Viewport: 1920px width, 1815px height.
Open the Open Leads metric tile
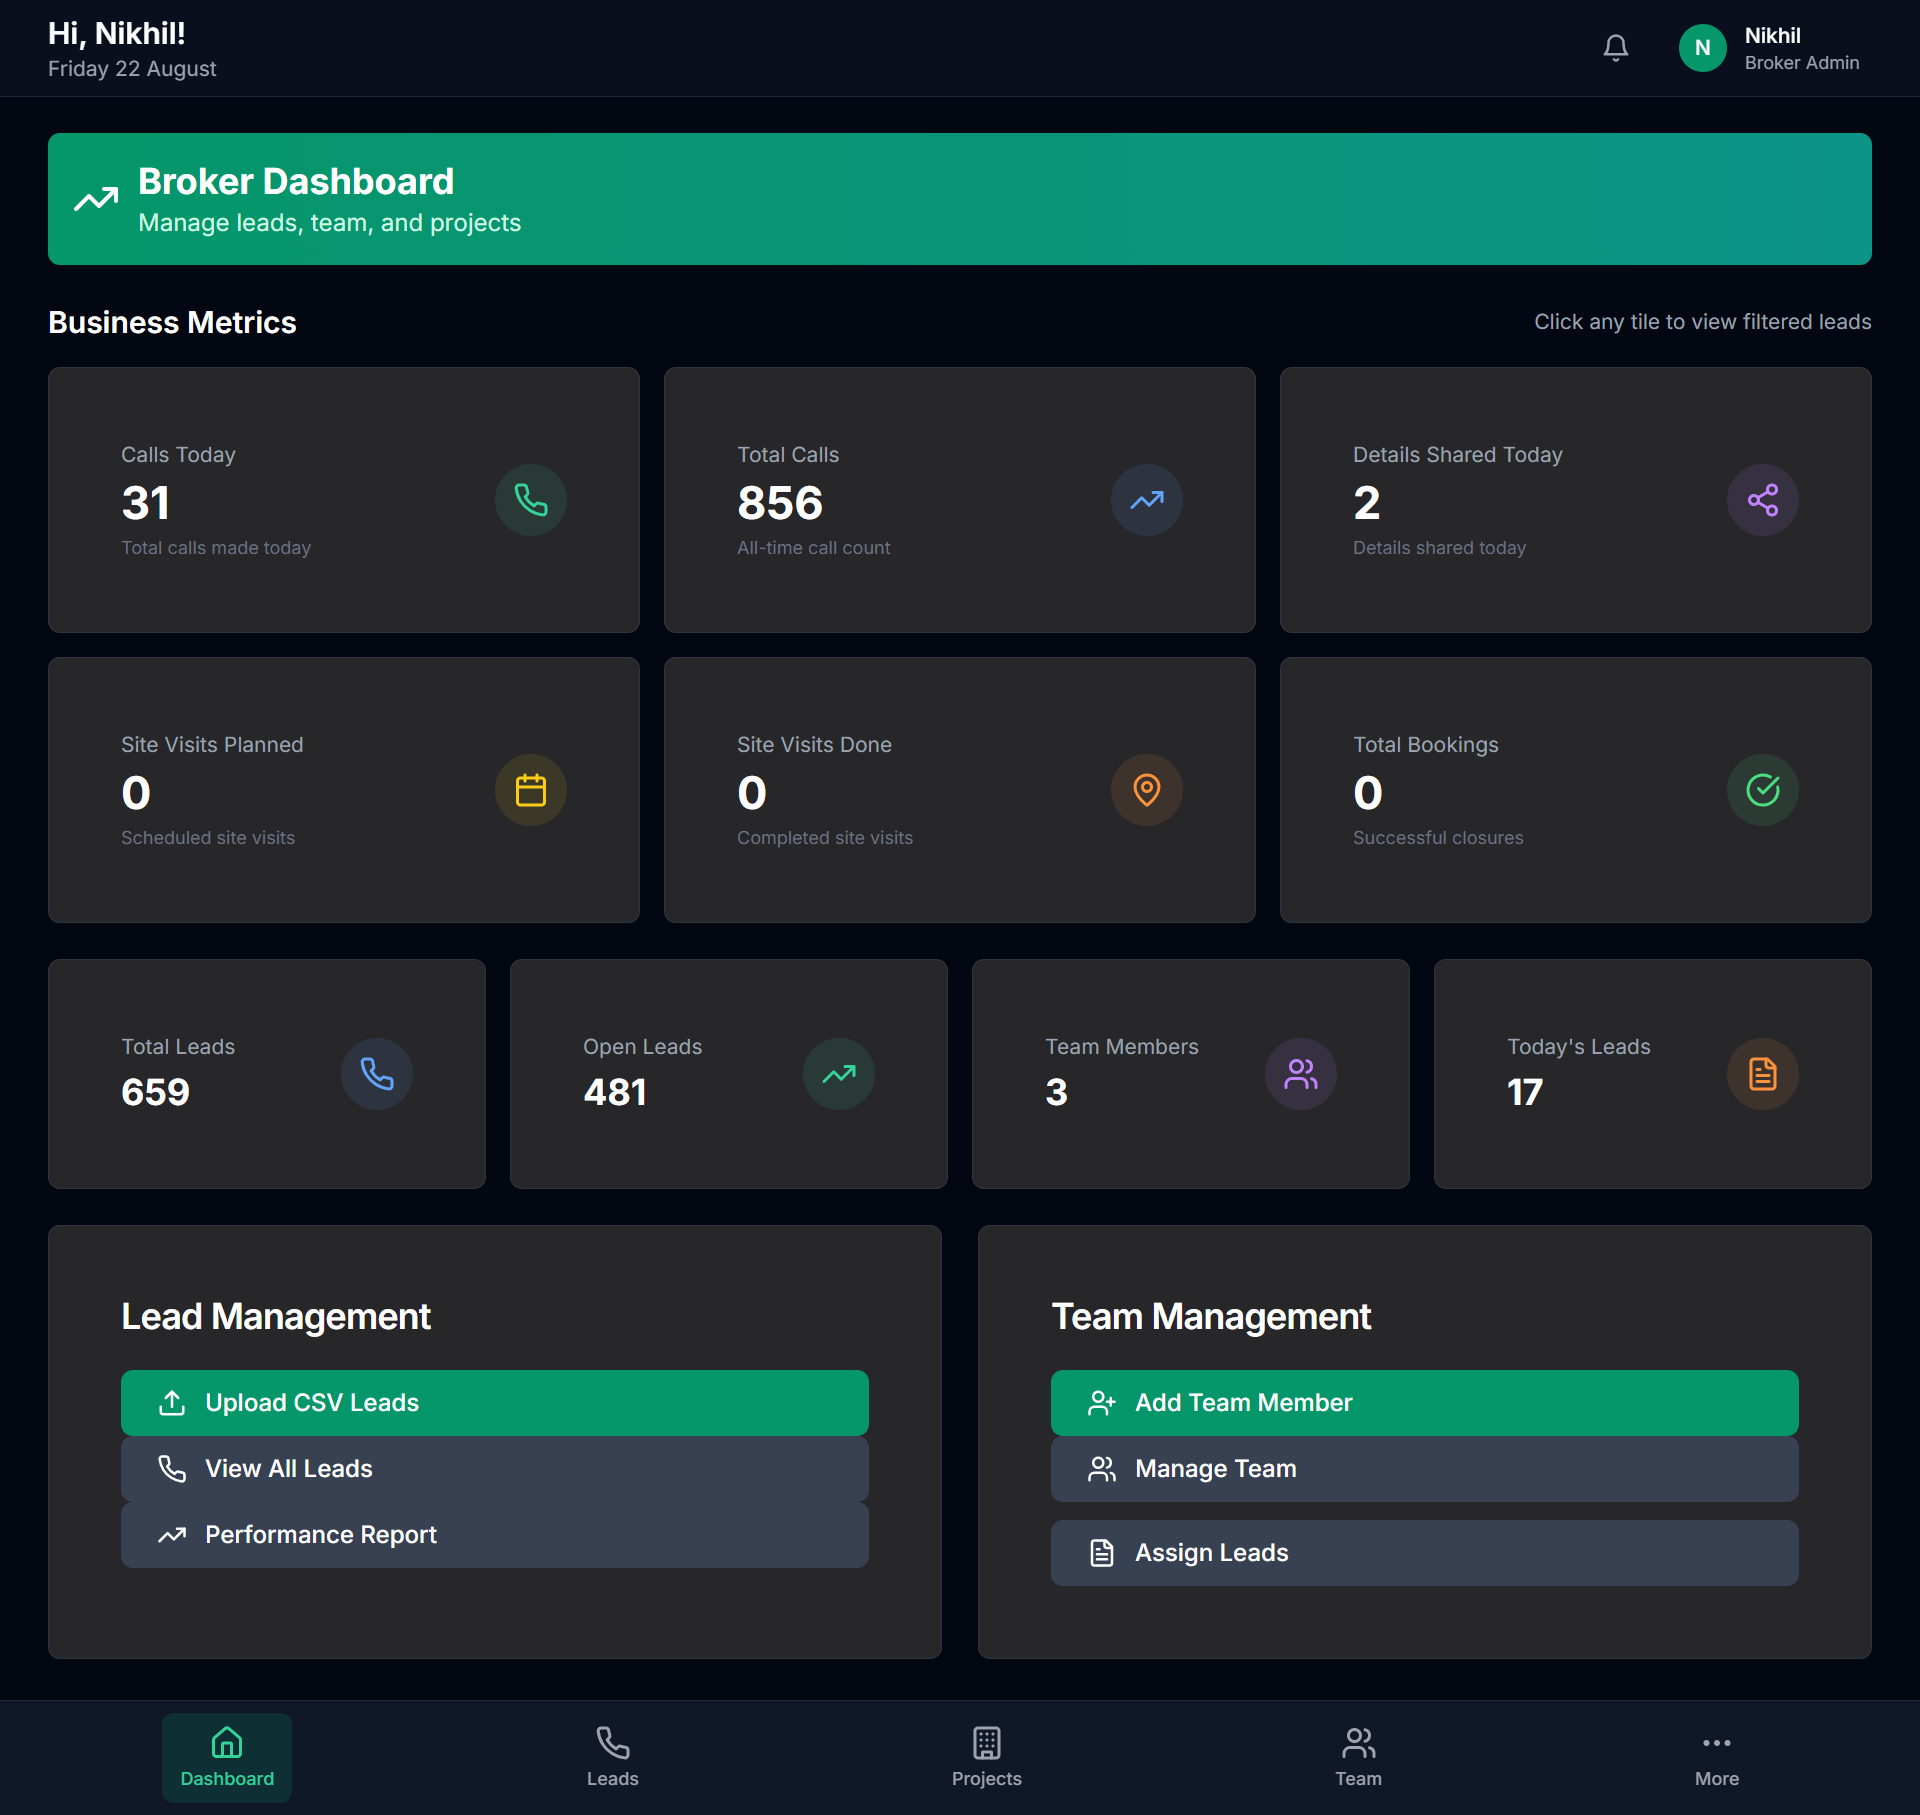728,1074
